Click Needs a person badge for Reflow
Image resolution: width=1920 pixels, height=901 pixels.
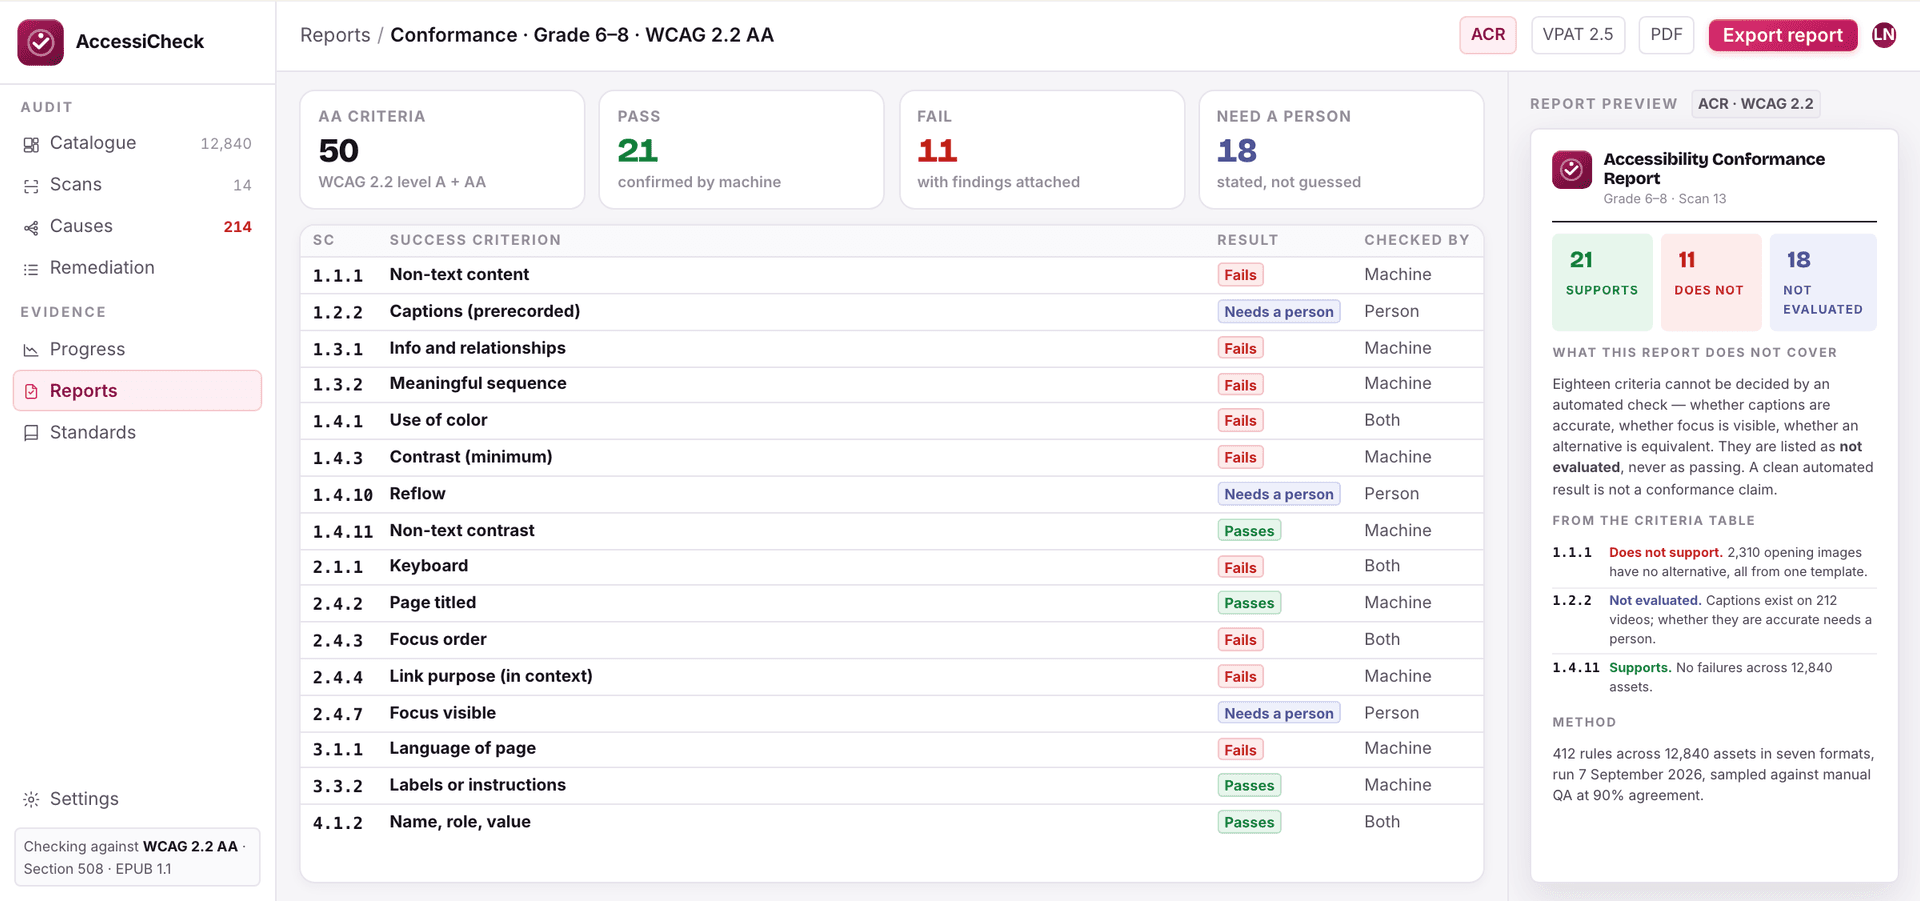(1279, 494)
